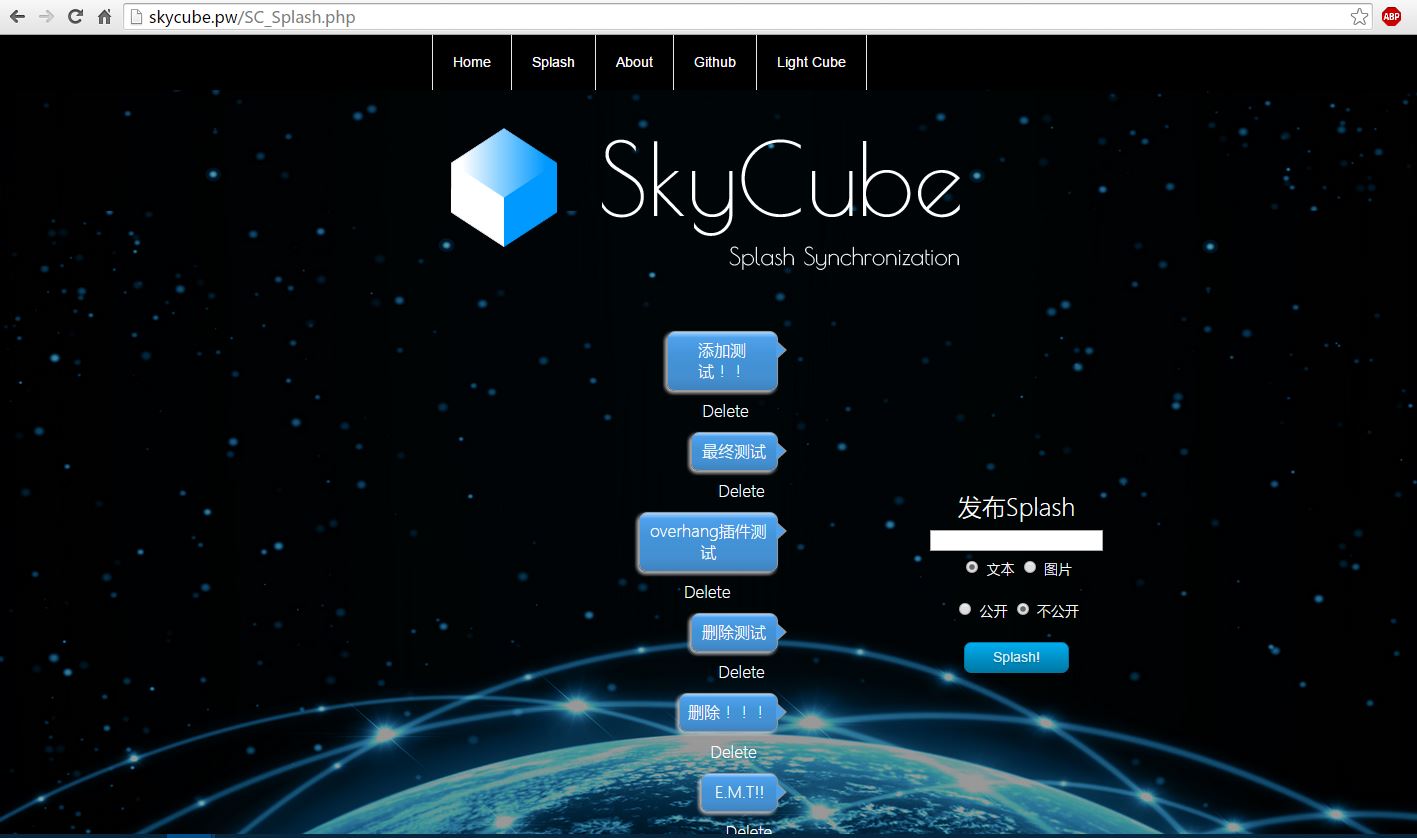Click the overhang插件测试 splash bubble

(x=708, y=543)
